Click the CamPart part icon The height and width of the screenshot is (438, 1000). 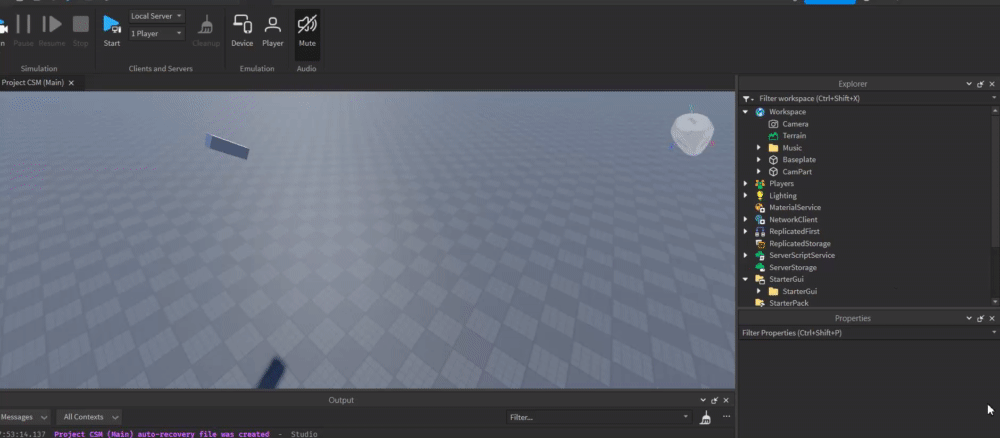pos(773,172)
